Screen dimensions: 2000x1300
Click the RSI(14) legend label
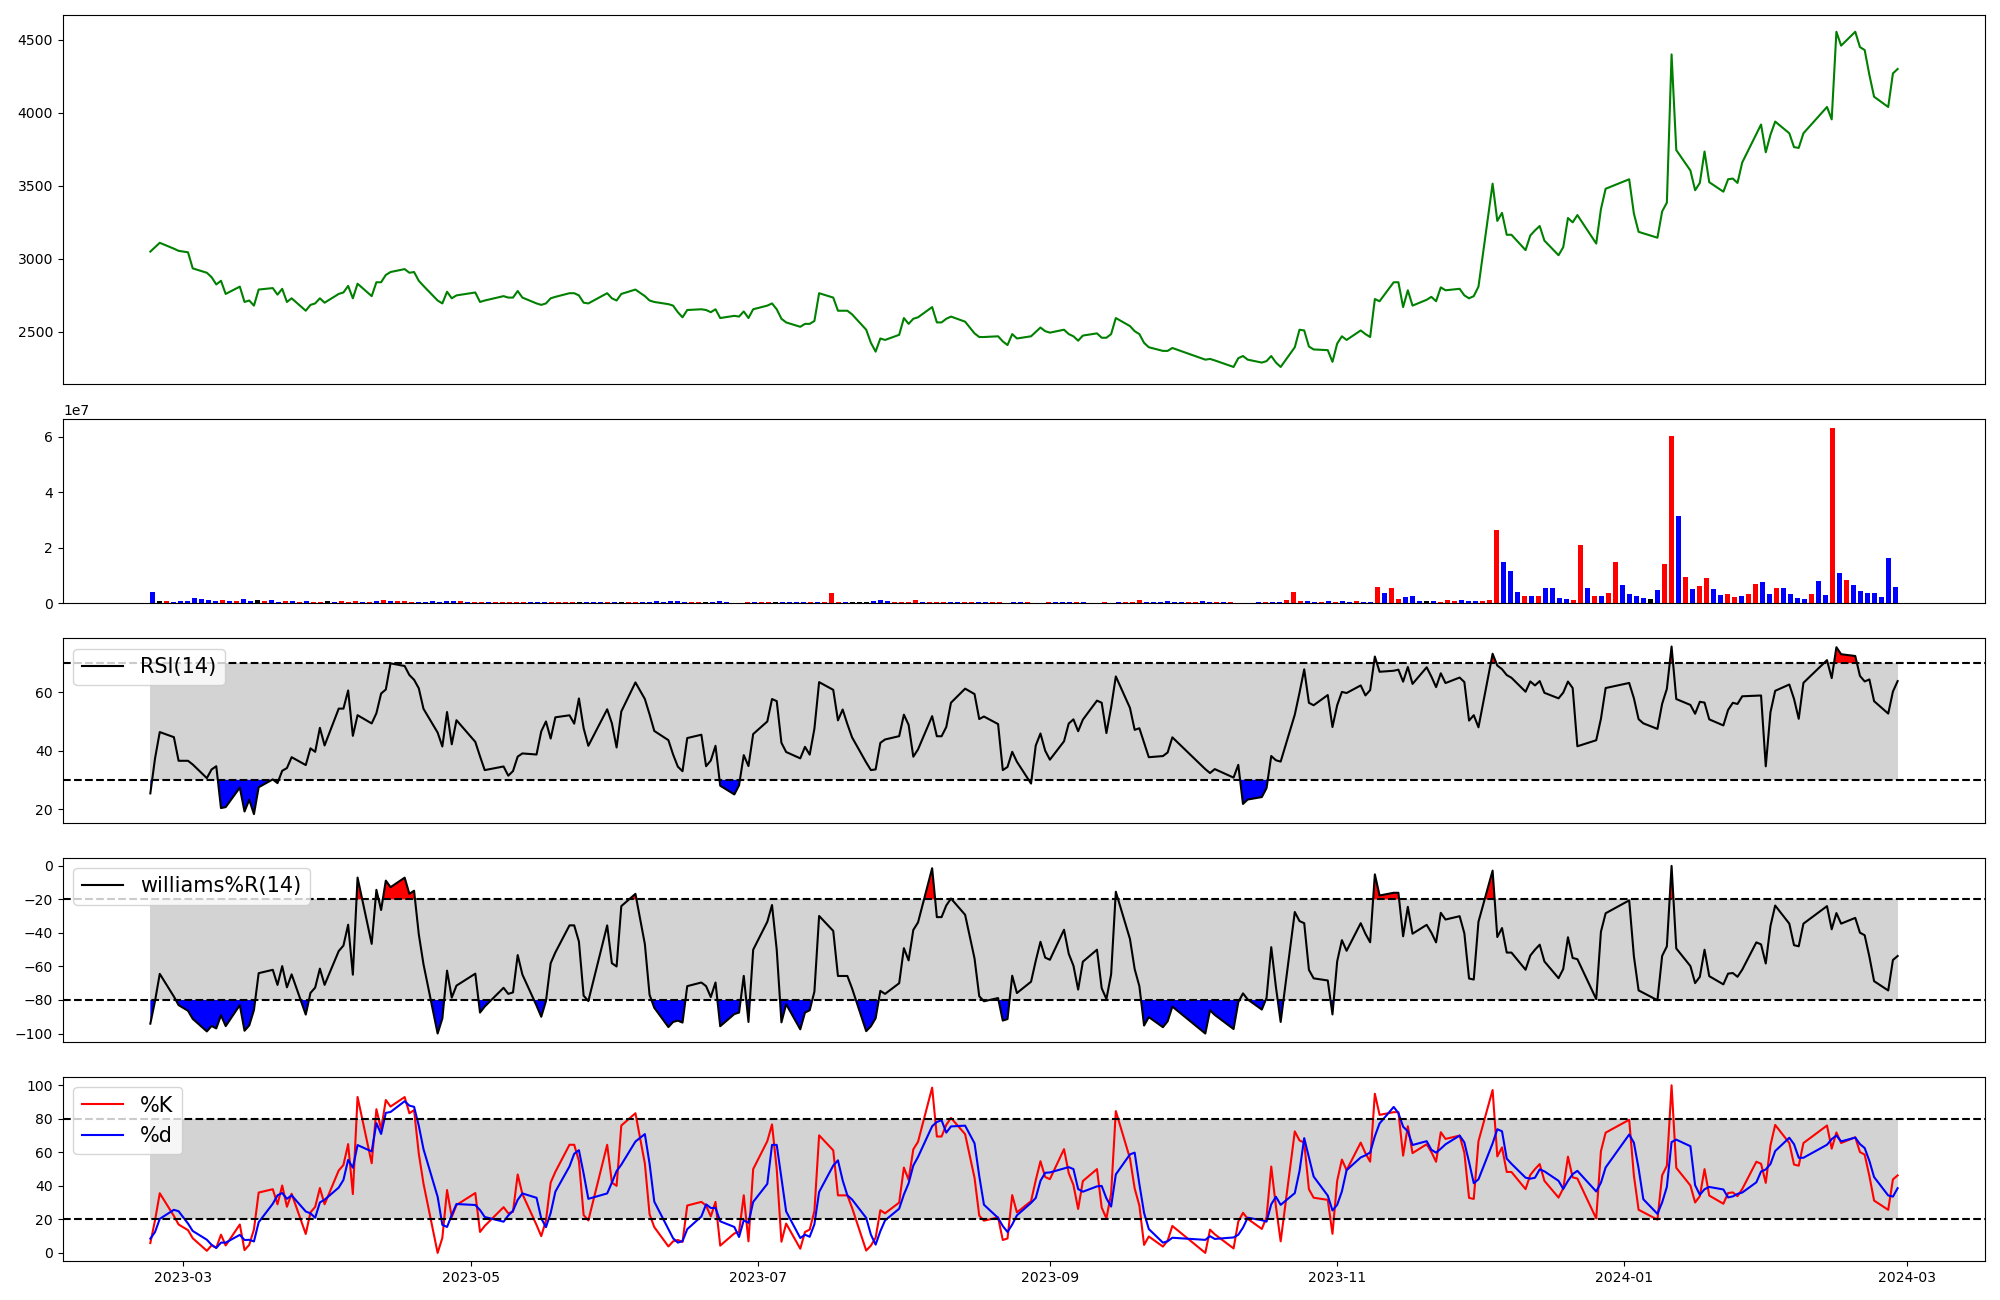tap(177, 666)
